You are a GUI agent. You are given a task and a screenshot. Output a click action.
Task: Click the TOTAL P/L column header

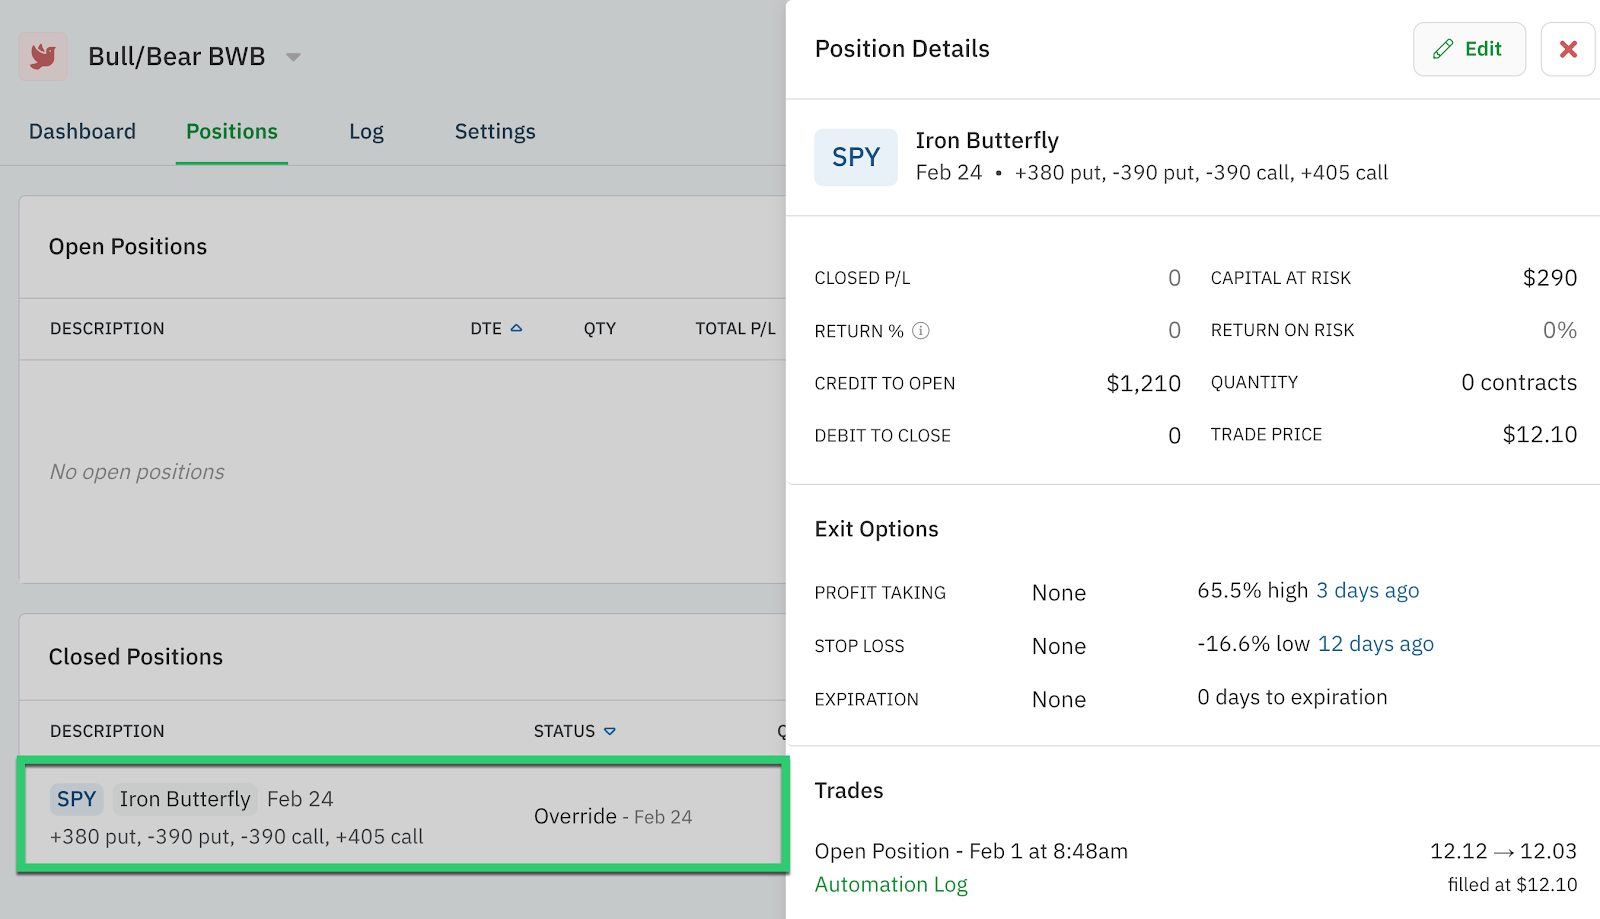[735, 329]
